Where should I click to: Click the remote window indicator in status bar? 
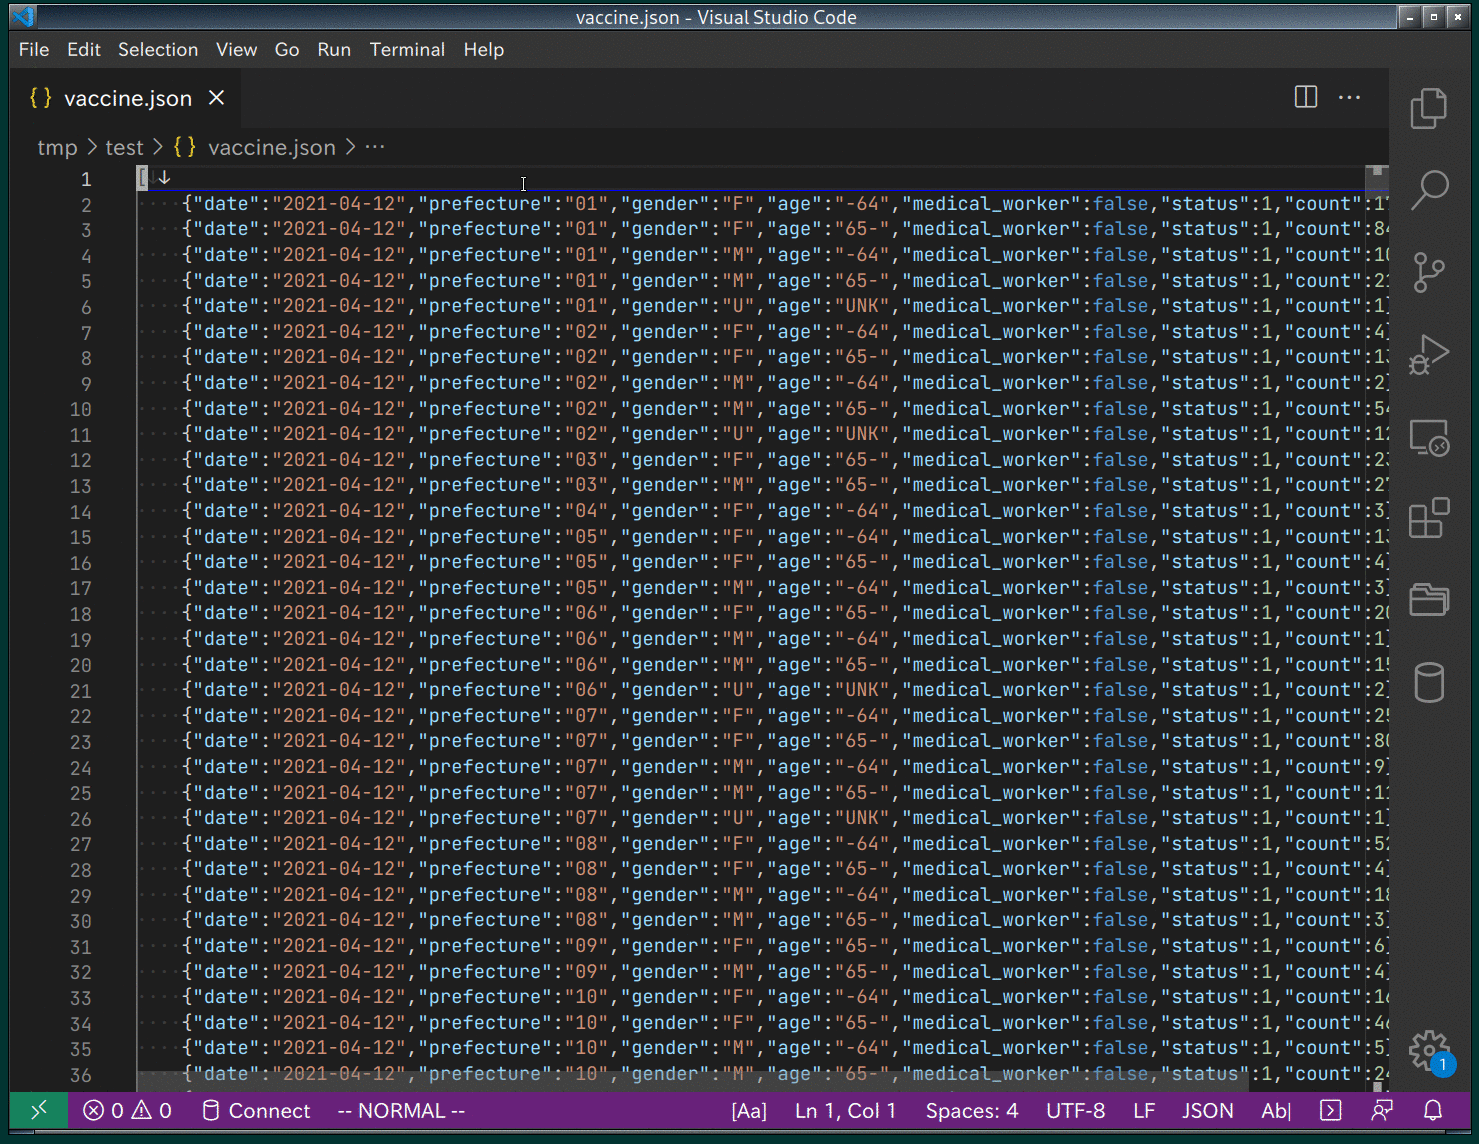pyautogui.click(x=39, y=1110)
